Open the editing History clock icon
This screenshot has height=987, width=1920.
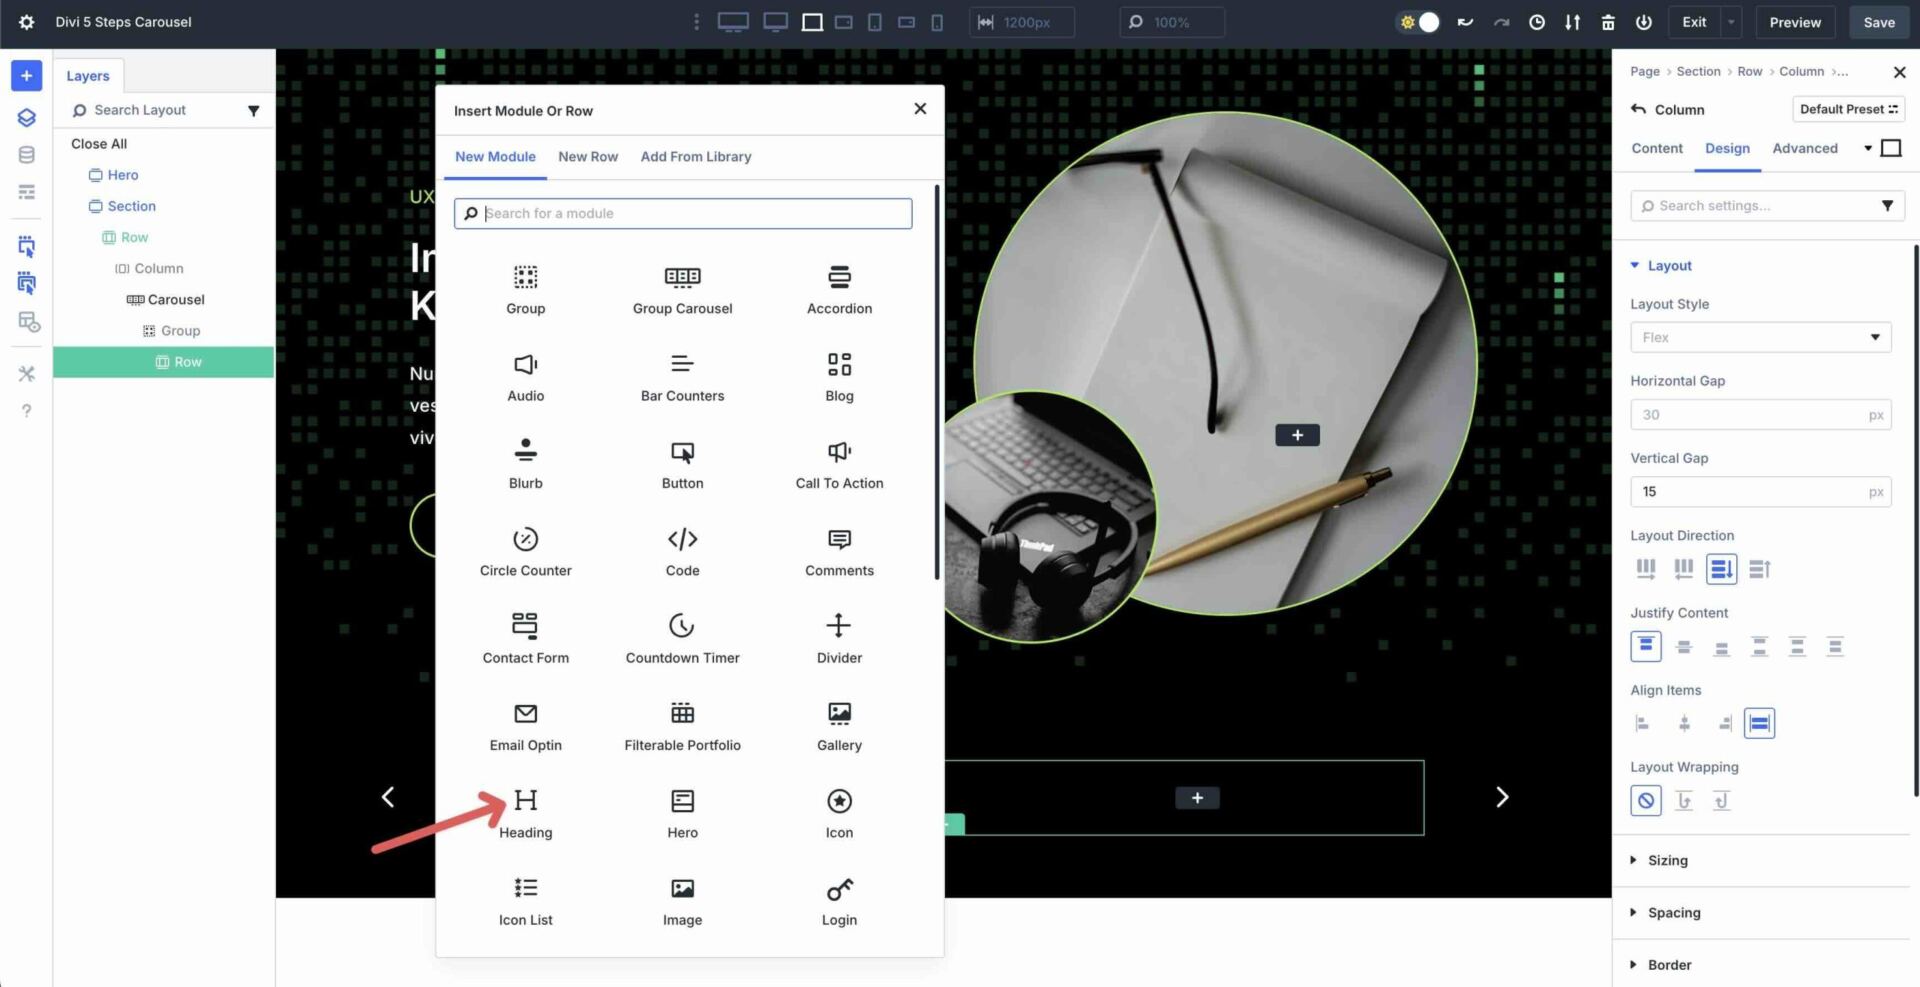[x=1537, y=22]
